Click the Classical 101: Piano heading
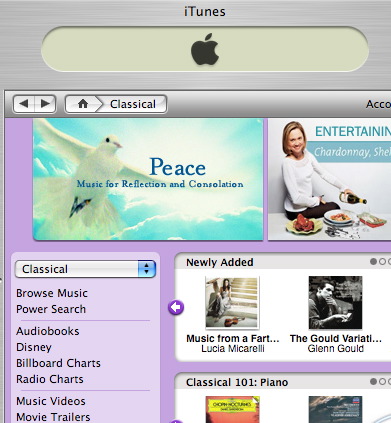 [237, 382]
